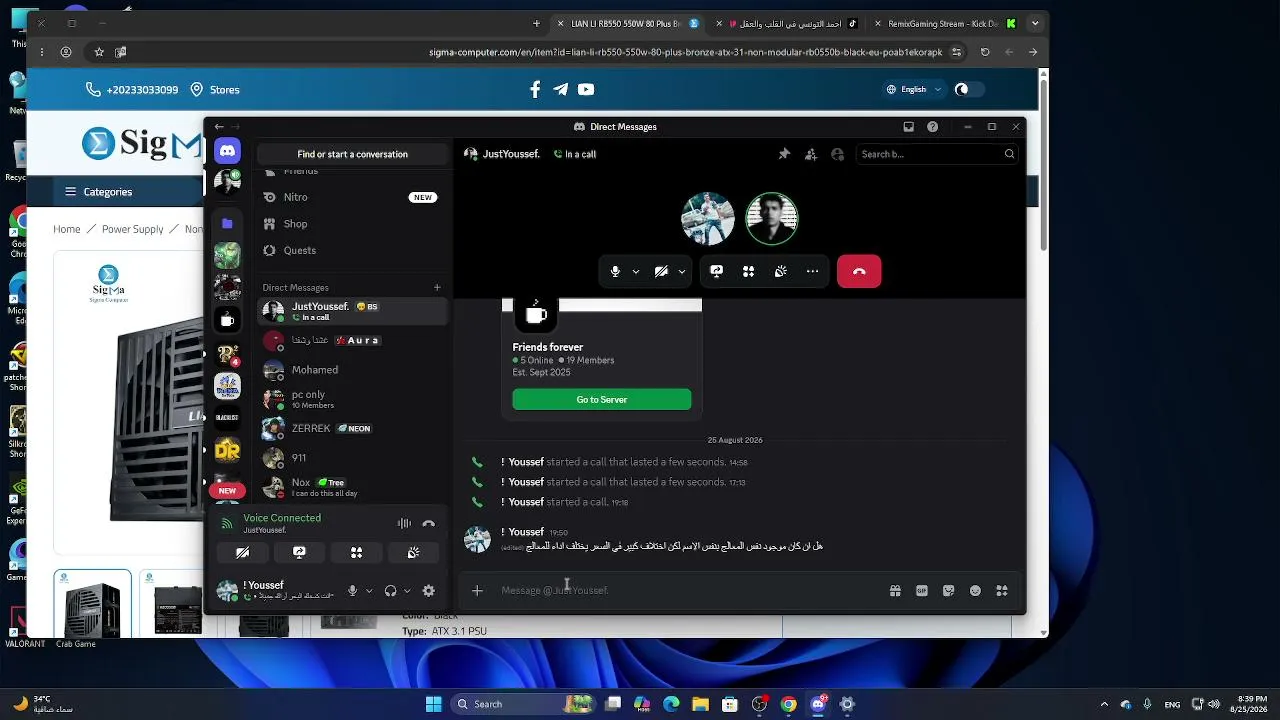This screenshot has height=720, width=1280.
Task: Open Find or start a conversation
Action: (x=352, y=154)
